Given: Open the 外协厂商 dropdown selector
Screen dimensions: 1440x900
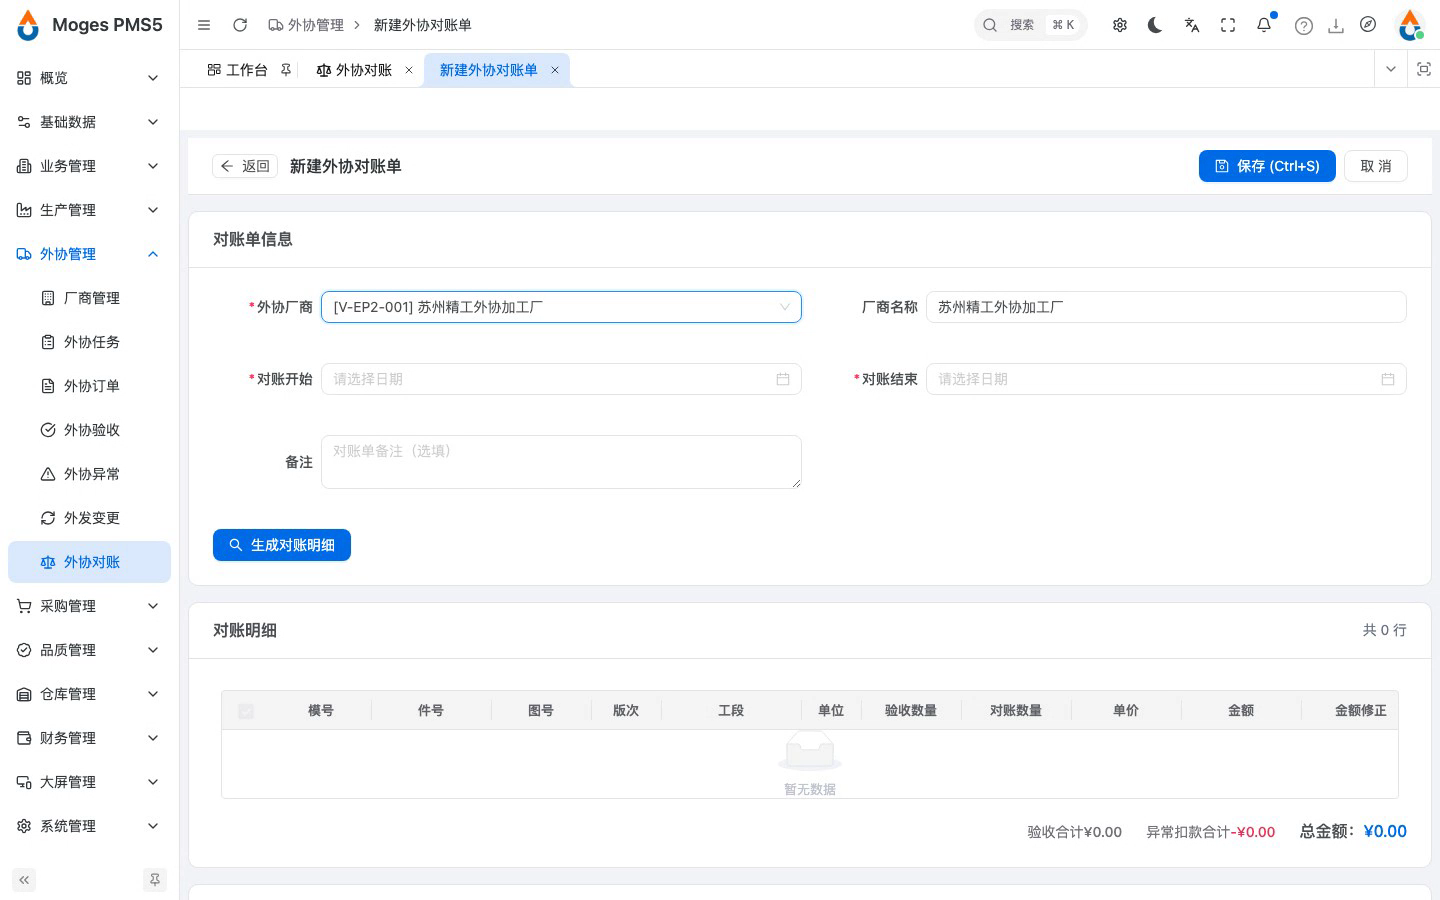Looking at the screenshot, I should 561,307.
